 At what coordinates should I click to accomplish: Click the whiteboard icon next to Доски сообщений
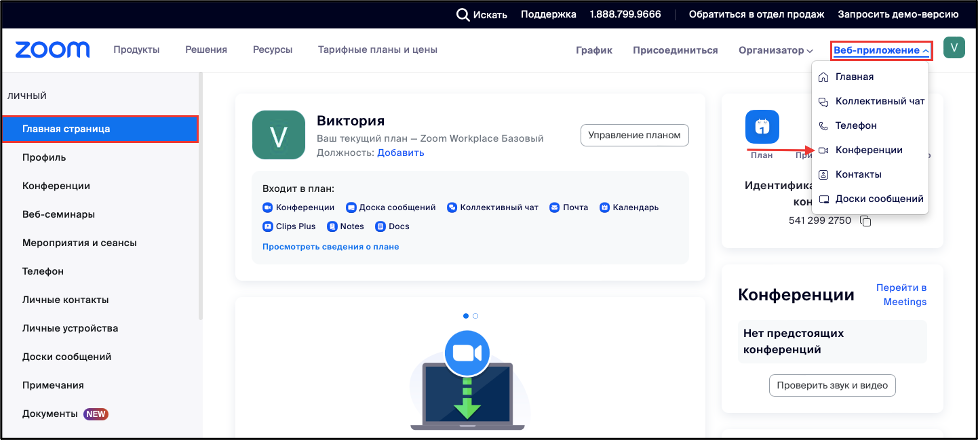823,199
